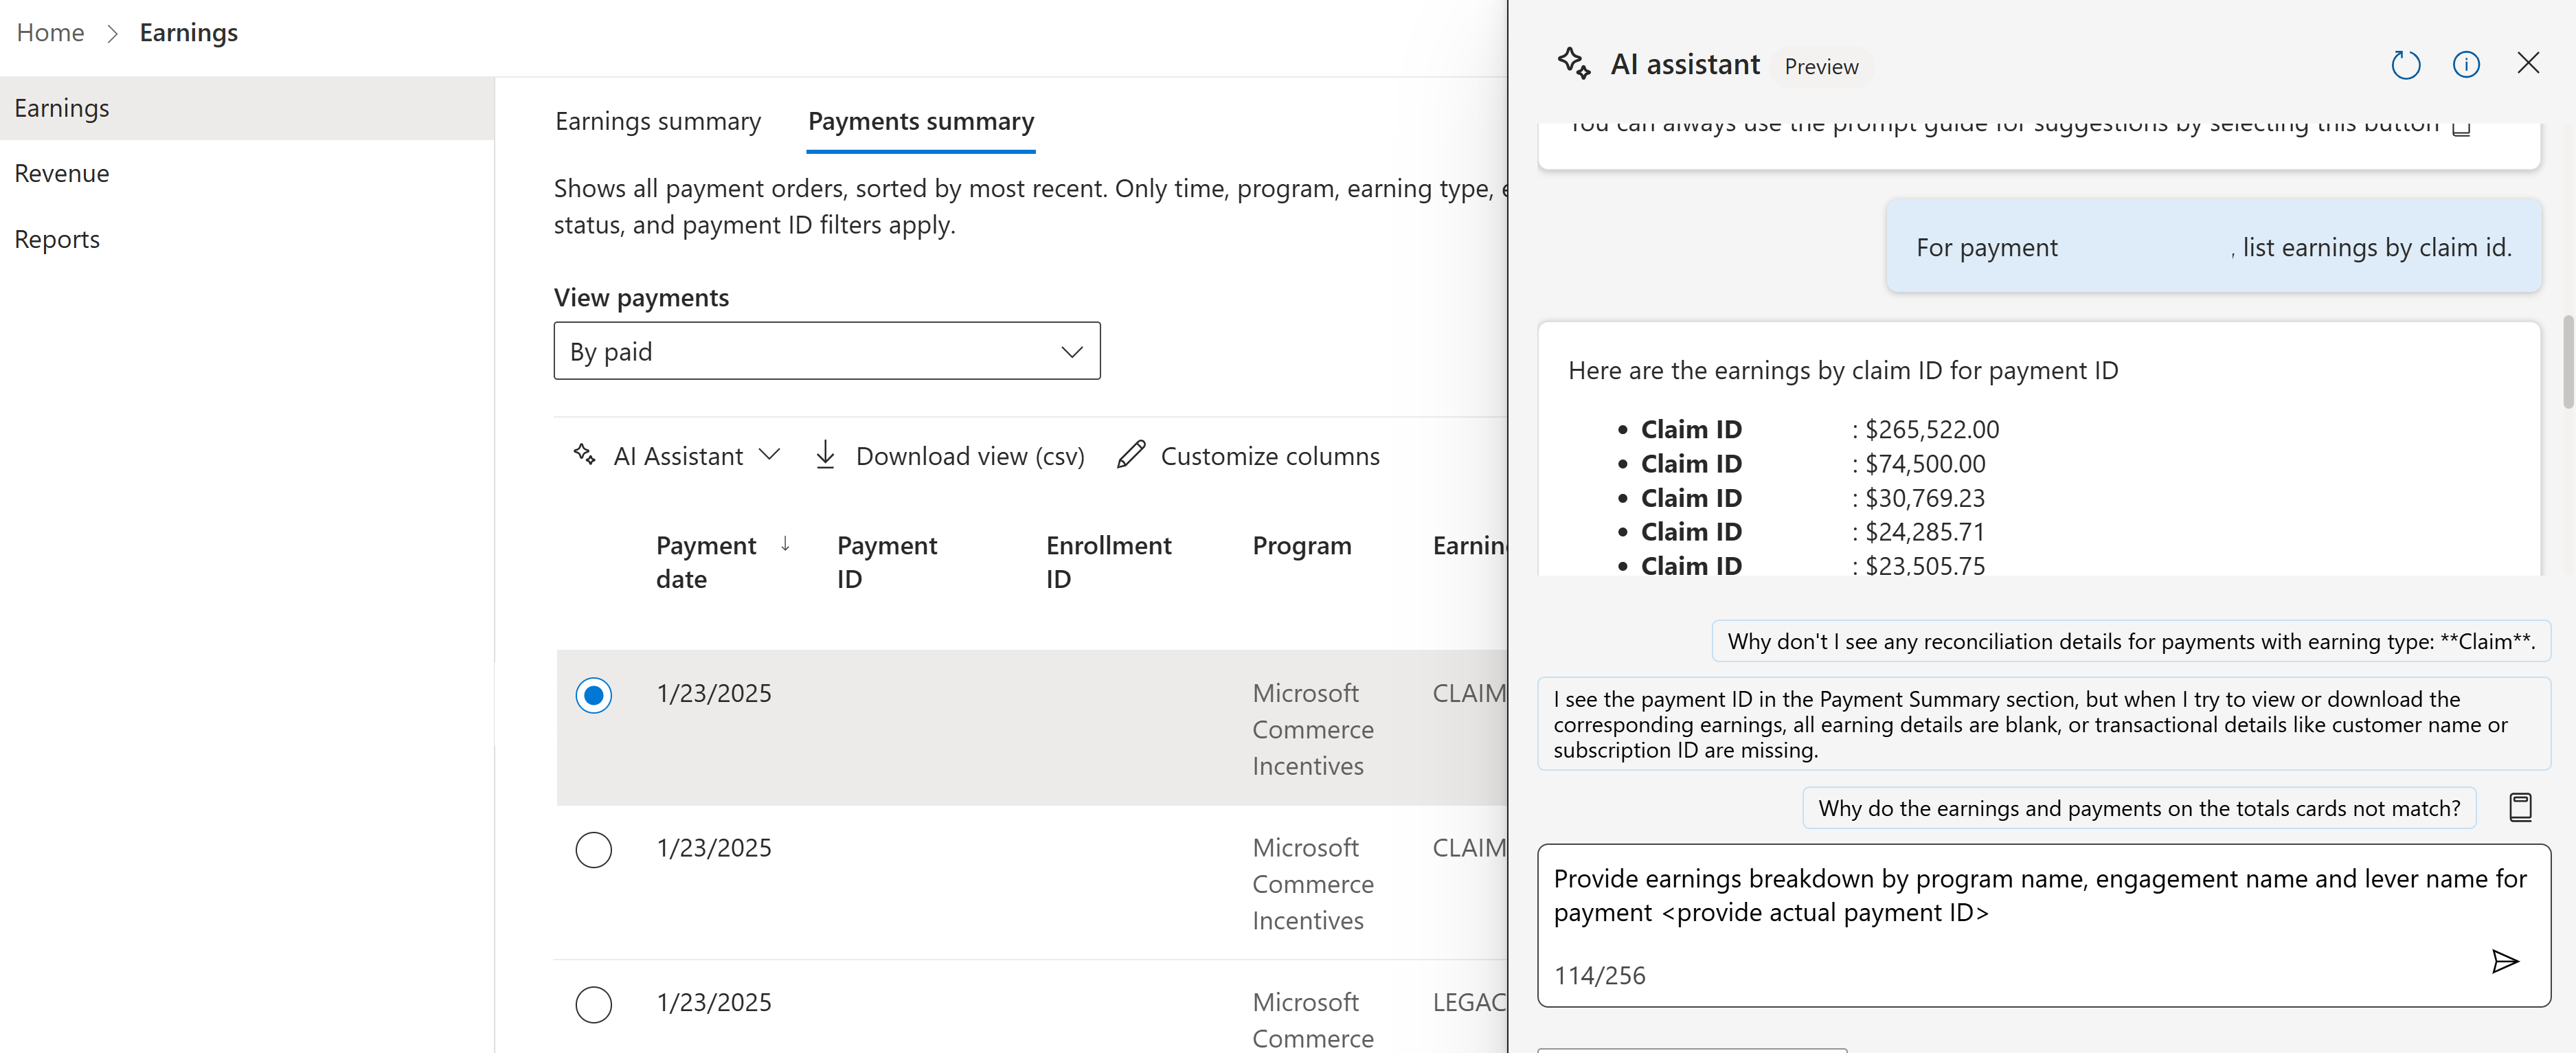Click the Home breadcrumb link
Viewport: 2576px width, 1053px height.
(50, 33)
